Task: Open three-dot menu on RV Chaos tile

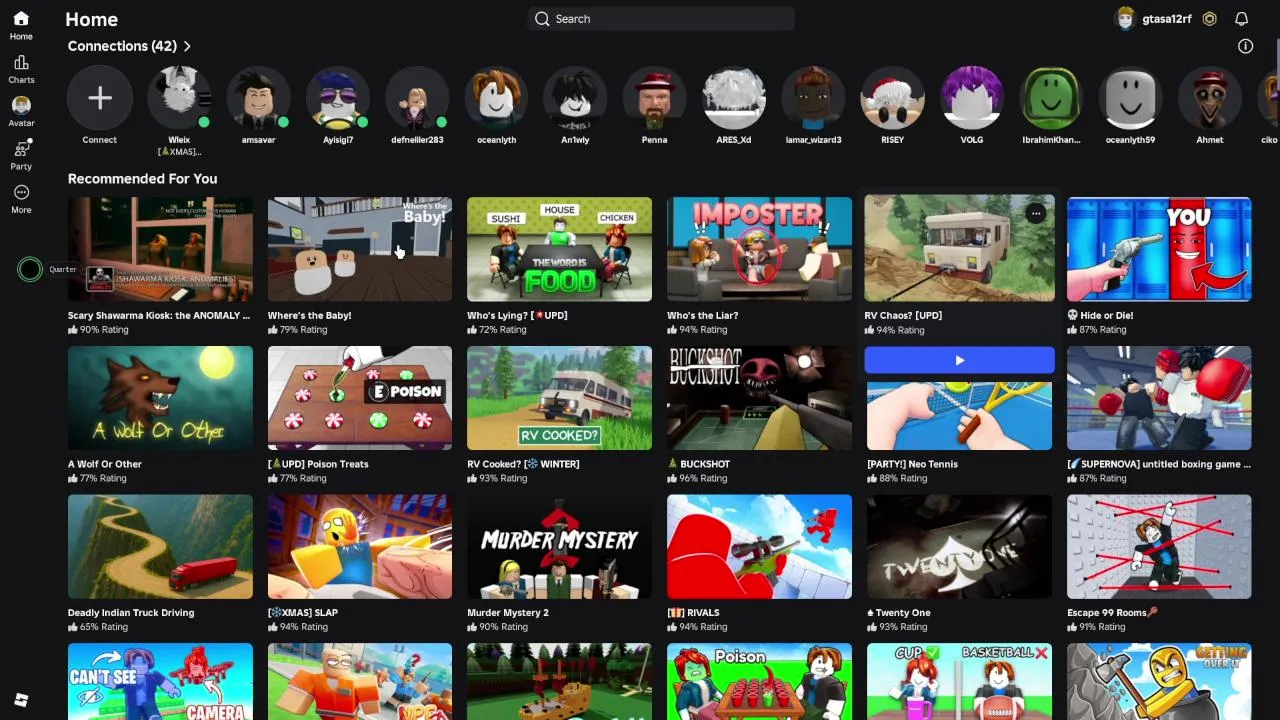Action: point(1036,213)
